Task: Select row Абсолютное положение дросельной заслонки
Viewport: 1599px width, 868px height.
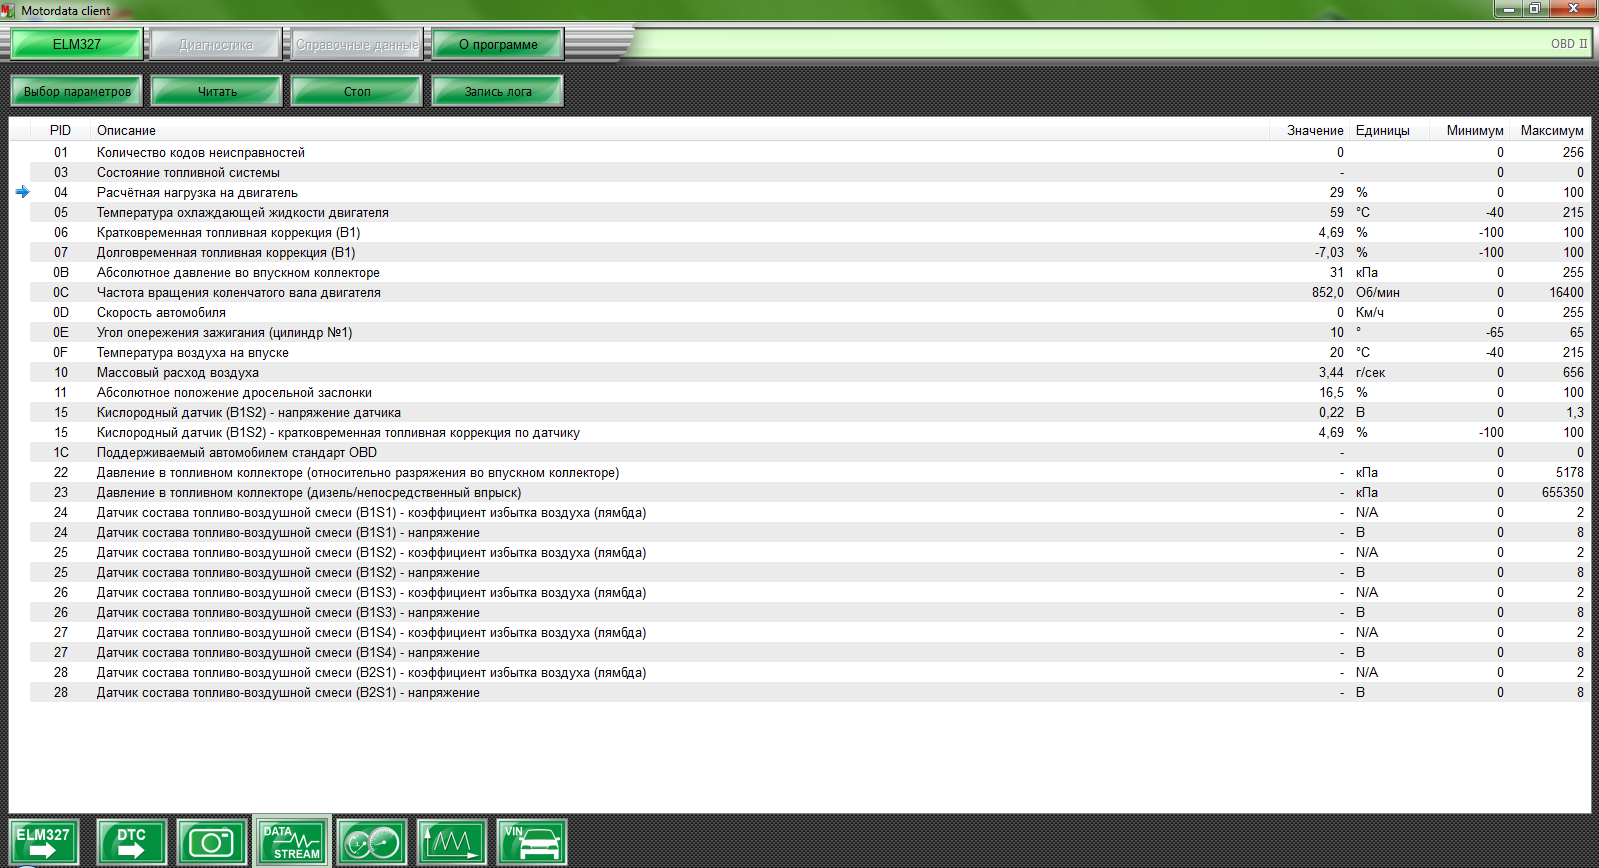Action: point(810,392)
